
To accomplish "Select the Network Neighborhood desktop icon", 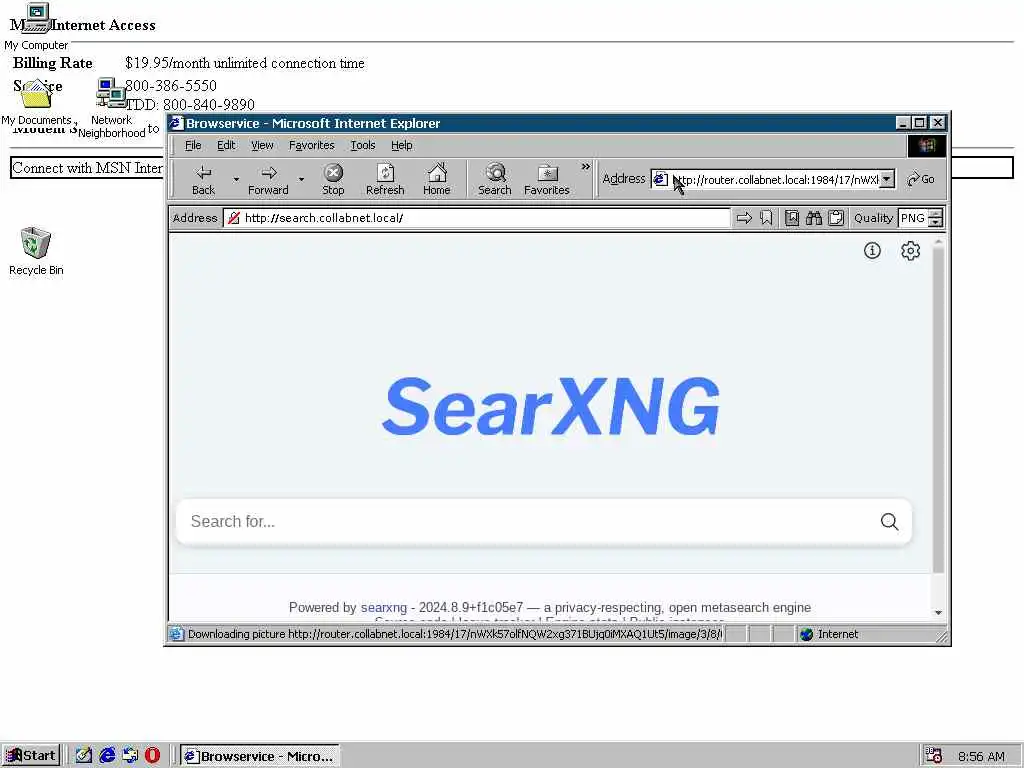I will (x=112, y=108).
